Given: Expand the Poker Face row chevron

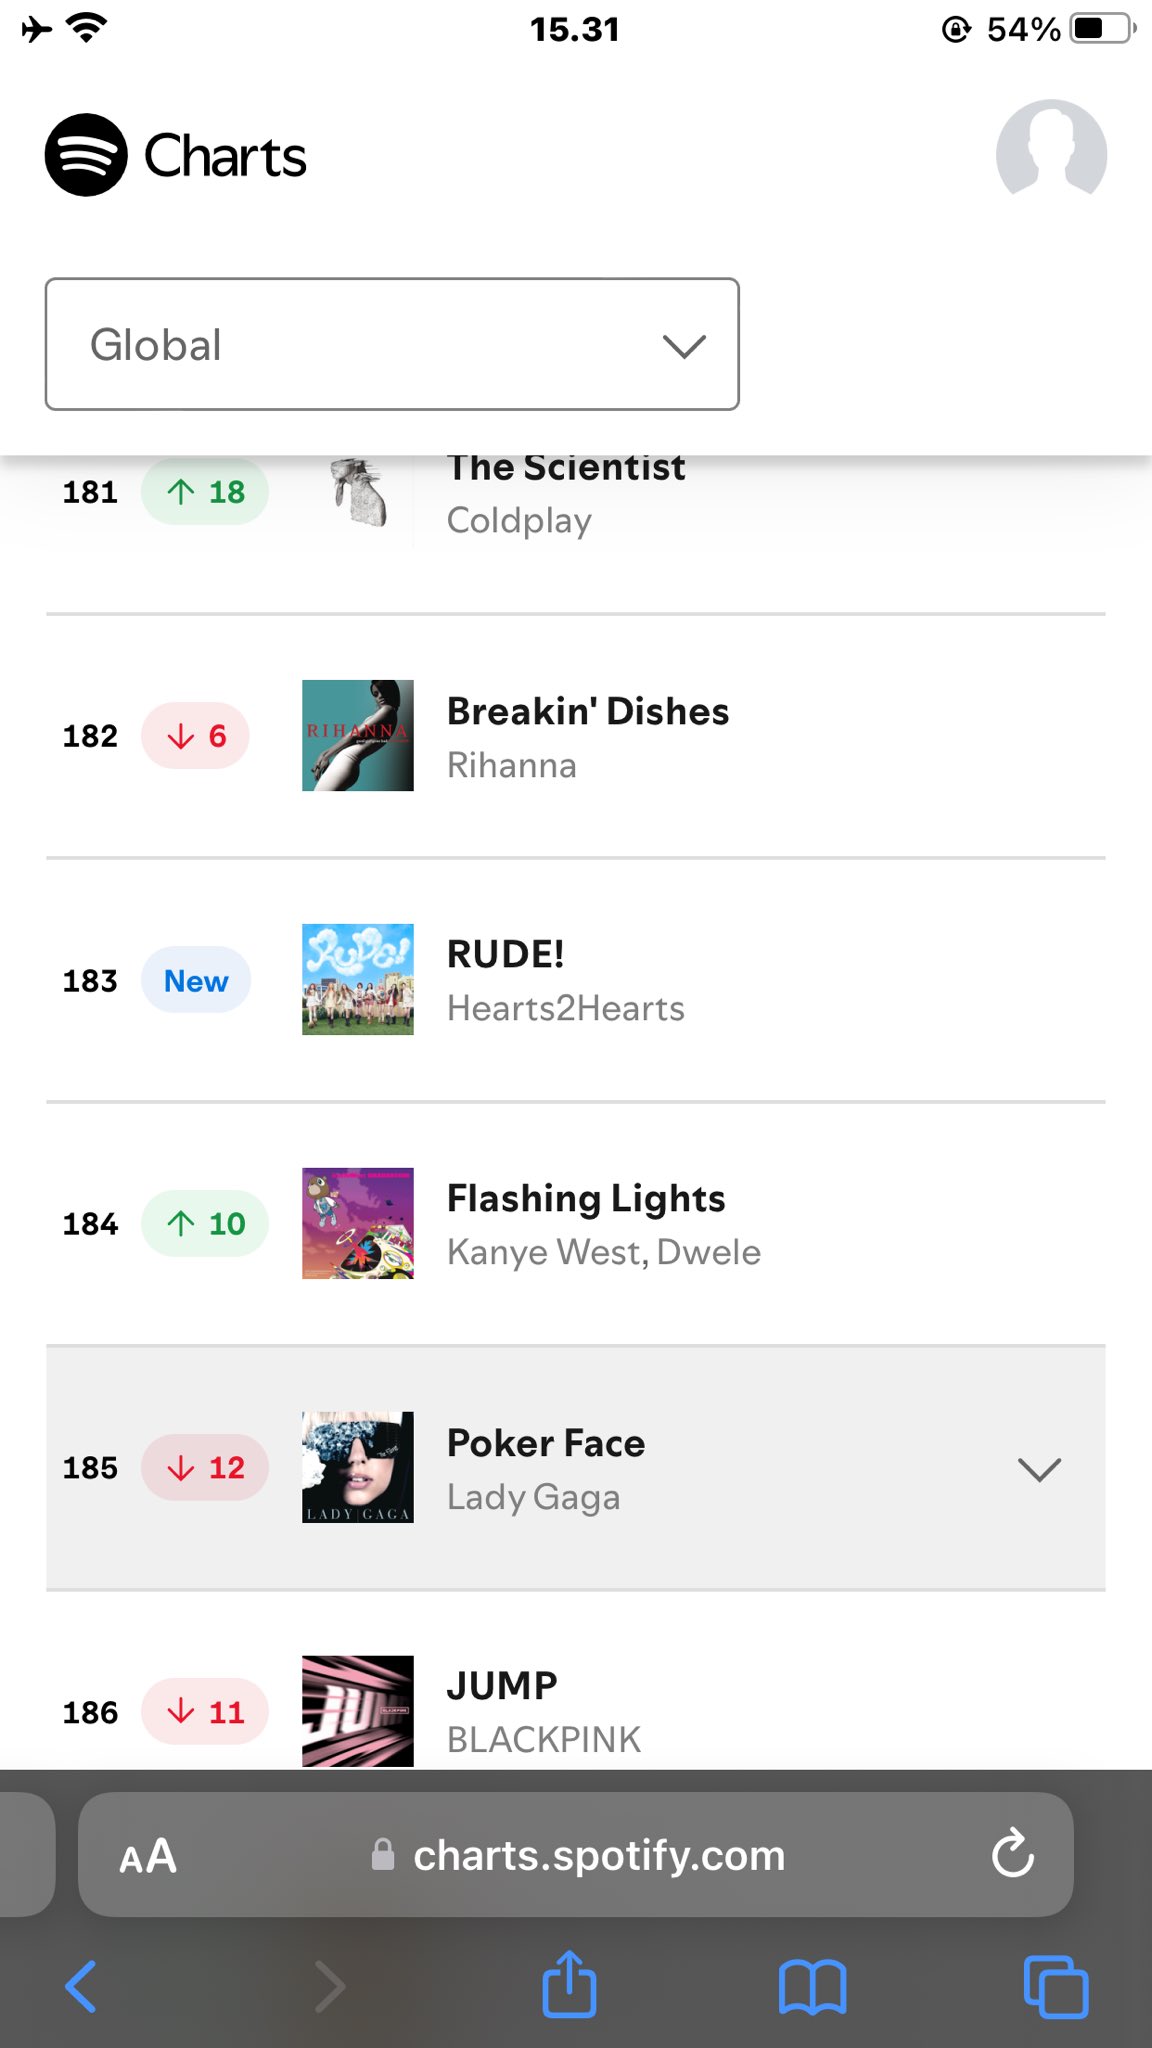Looking at the screenshot, I should (1039, 1469).
